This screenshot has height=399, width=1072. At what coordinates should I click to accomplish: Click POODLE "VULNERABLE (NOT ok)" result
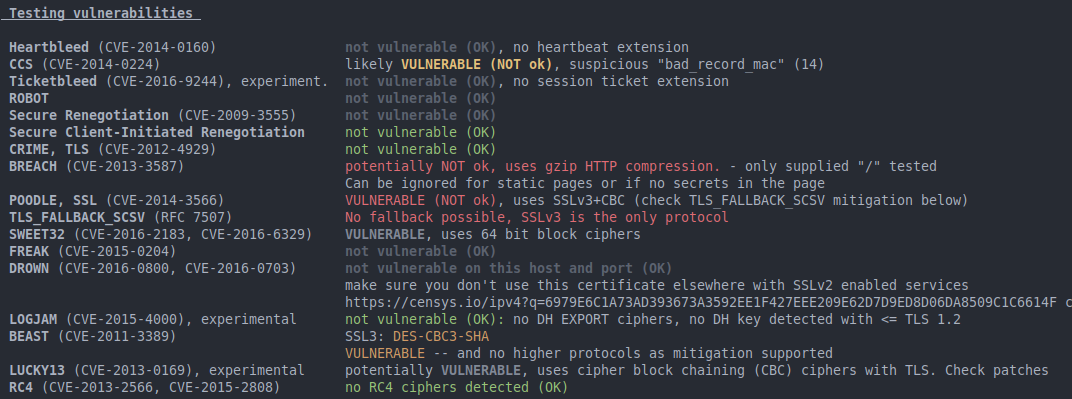coord(419,201)
